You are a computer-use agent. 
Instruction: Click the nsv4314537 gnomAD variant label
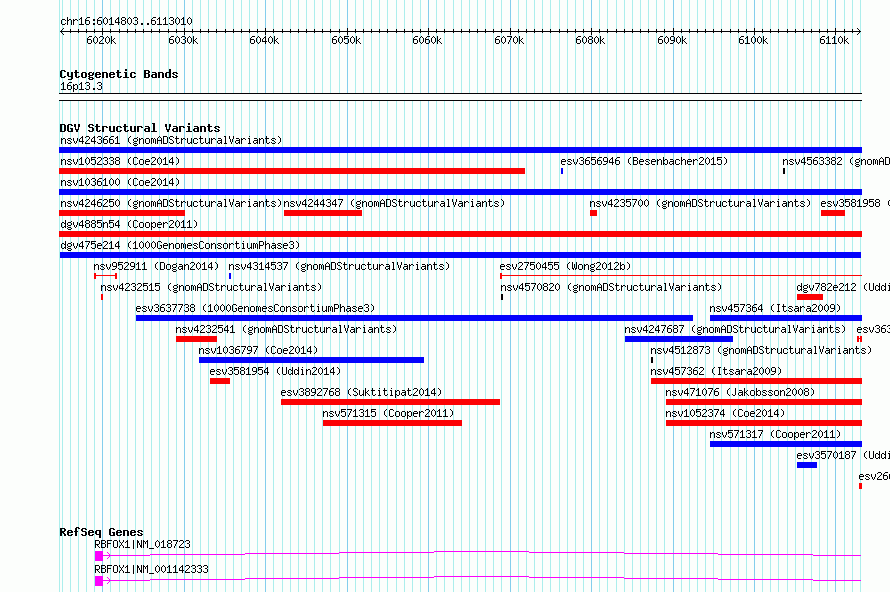point(339,266)
